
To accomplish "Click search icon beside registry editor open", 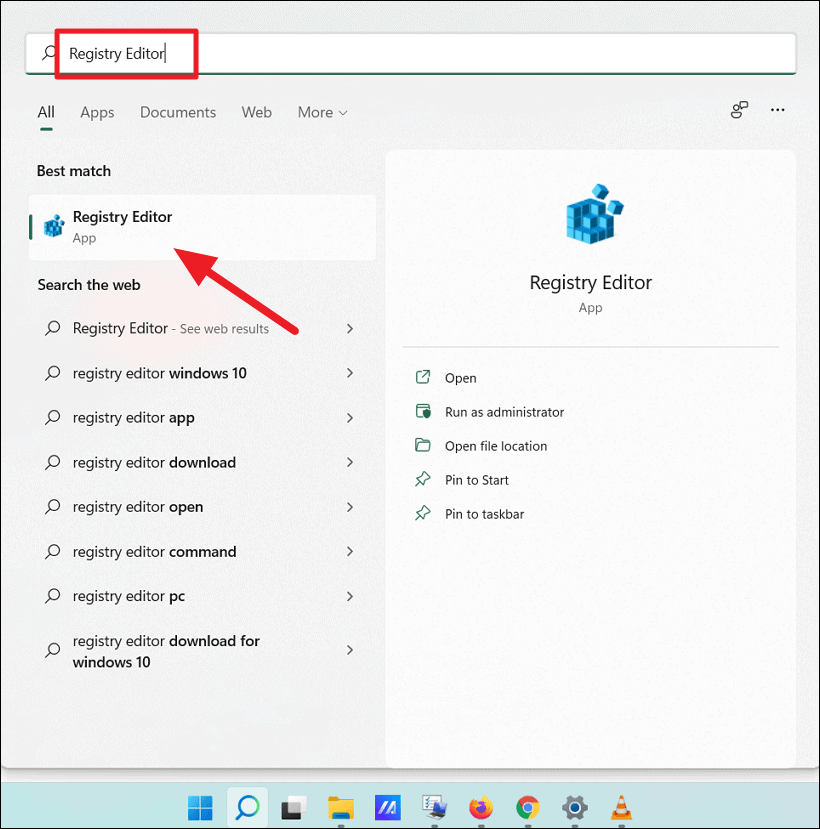I will [53, 507].
